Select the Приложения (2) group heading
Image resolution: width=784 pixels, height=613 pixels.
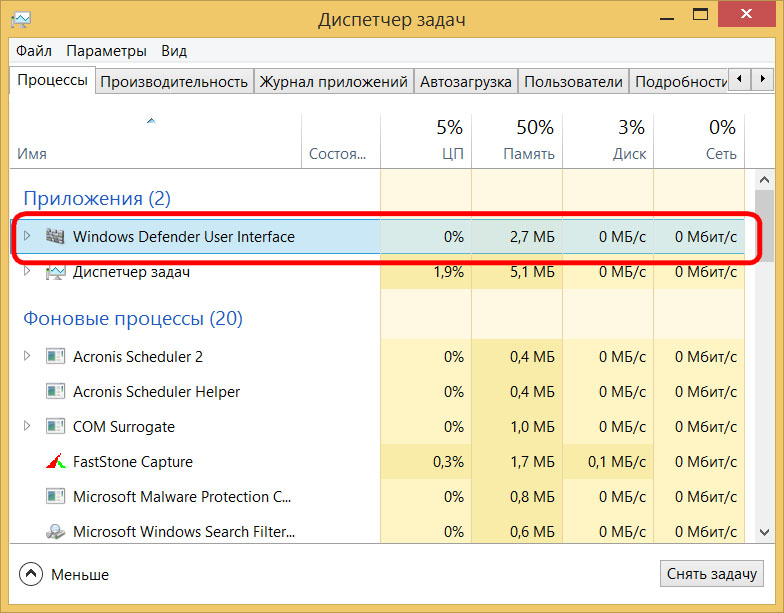coord(97,198)
